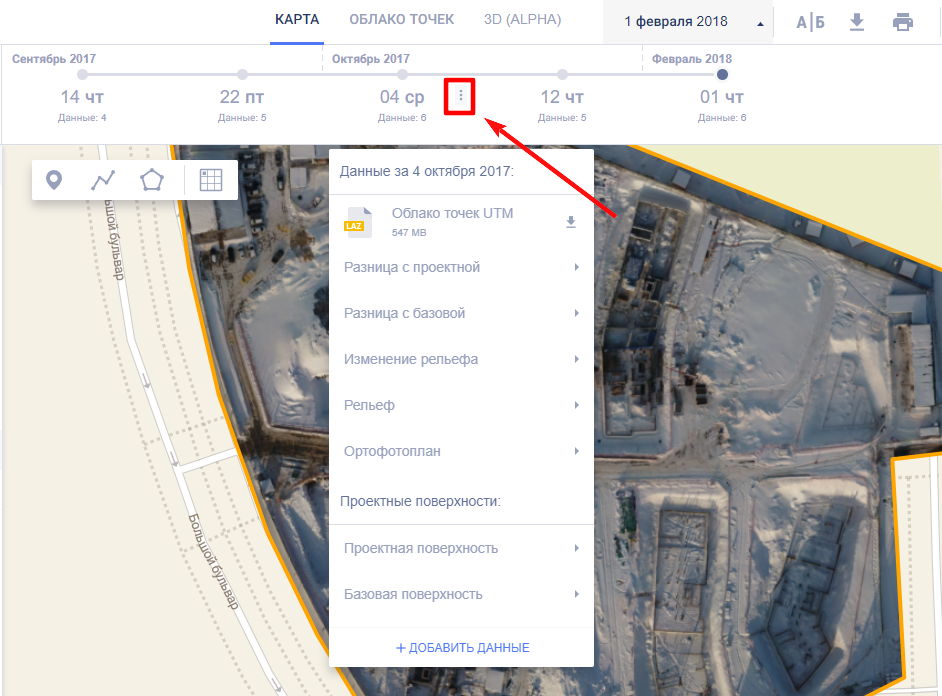Viewport: 942px width, 696px height.
Task: Expand Изменение рельефа submenu
Action: 461,359
